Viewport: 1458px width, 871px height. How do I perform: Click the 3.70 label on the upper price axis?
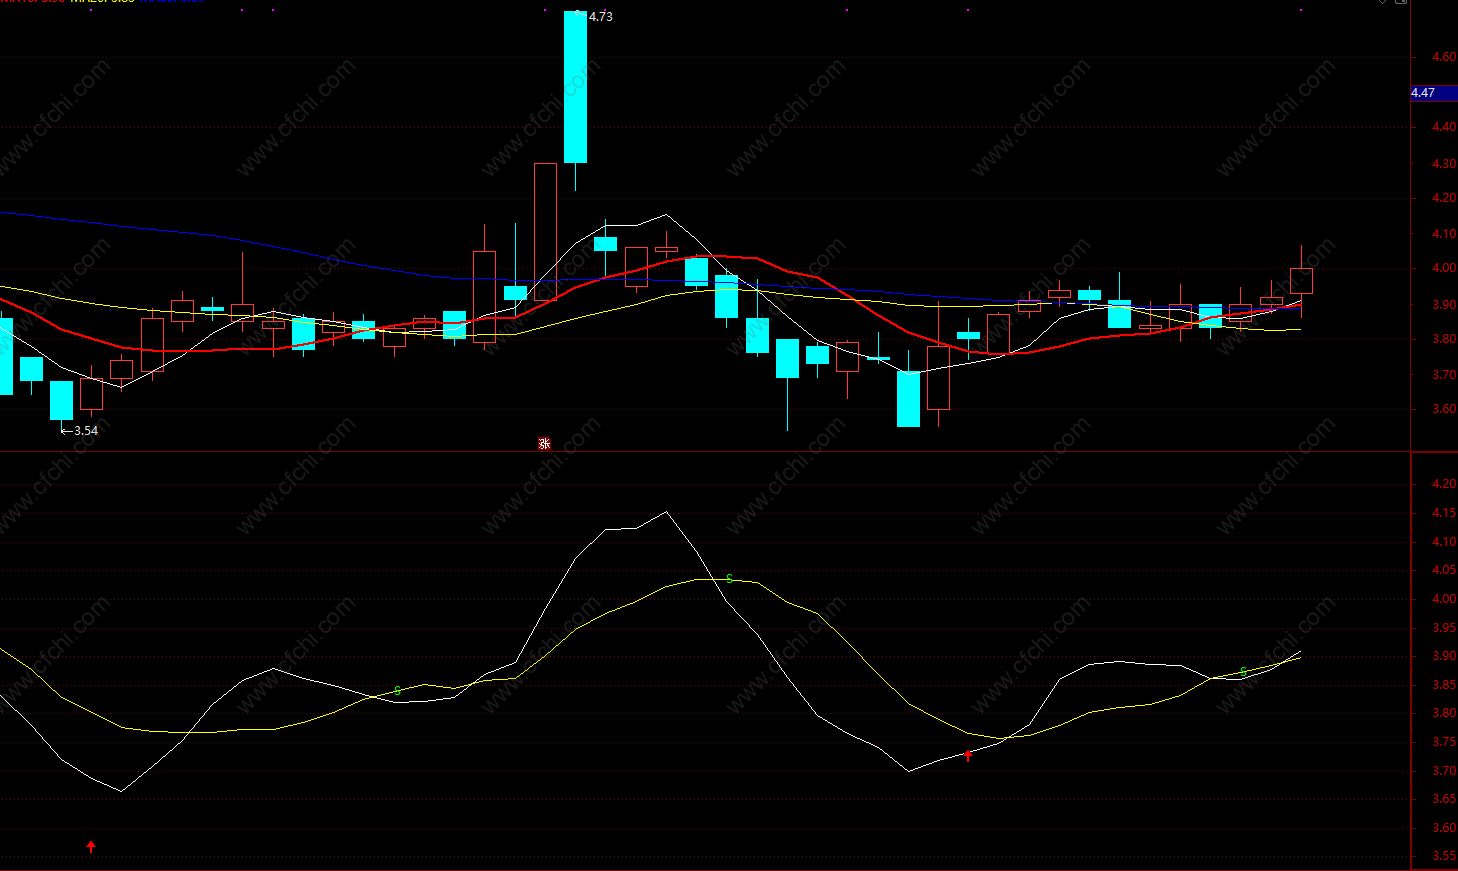click(x=1444, y=375)
